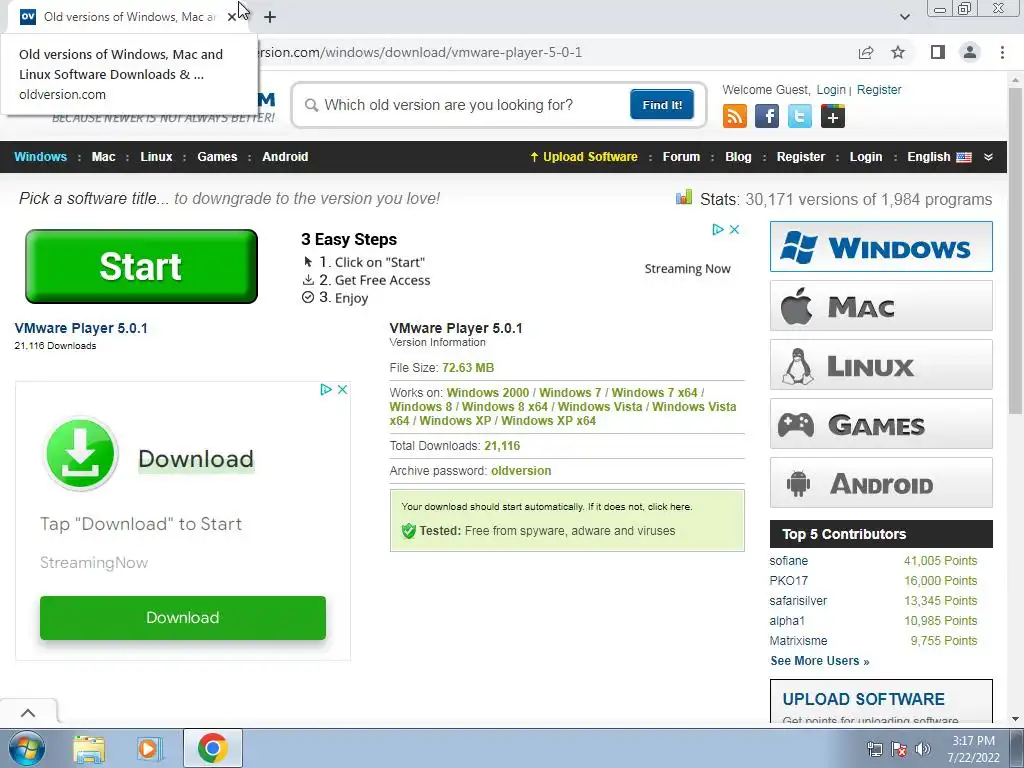Click Register in the black navigation bar
This screenshot has width=1024, height=768.
[801, 157]
